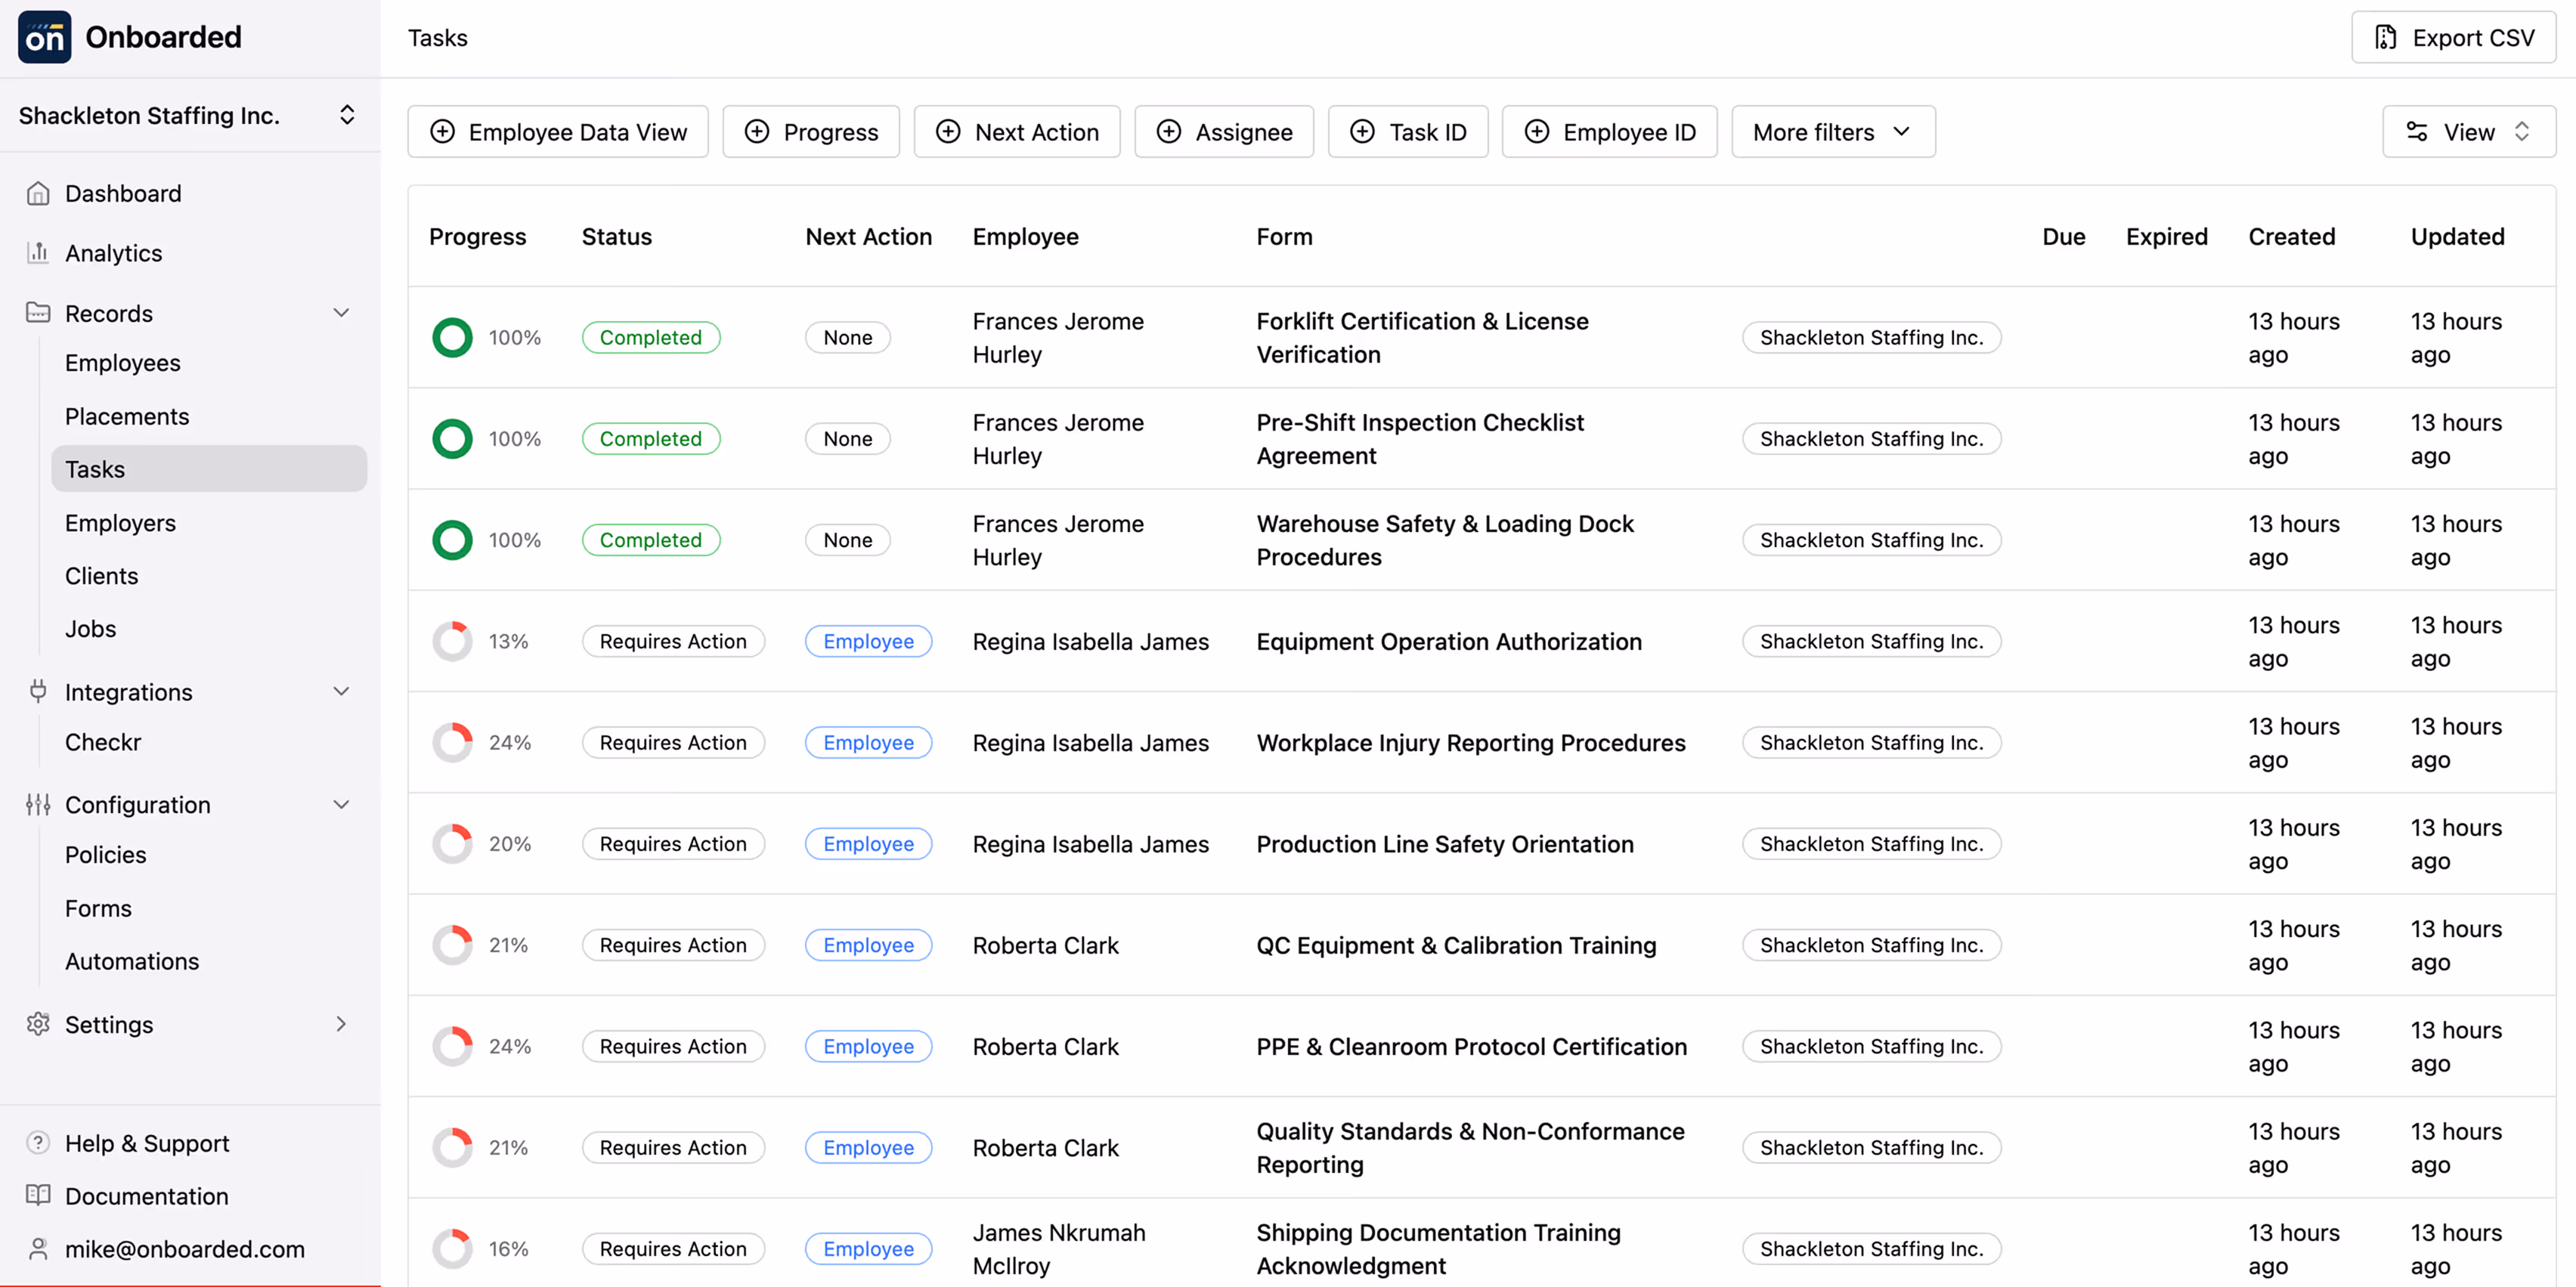Open Settings via the gear icon
The image size is (2576, 1287).
[37, 1024]
